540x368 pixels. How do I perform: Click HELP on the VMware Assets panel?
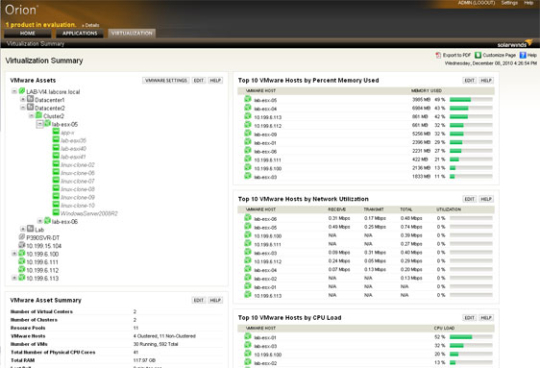(215, 81)
